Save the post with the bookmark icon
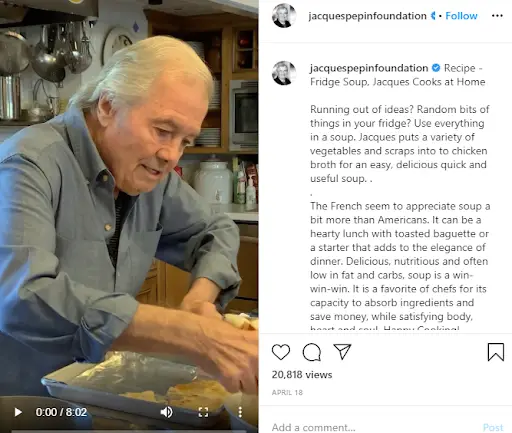Viewport: 512px width, 433px height. pyautogui.click(x=496, y=352)
